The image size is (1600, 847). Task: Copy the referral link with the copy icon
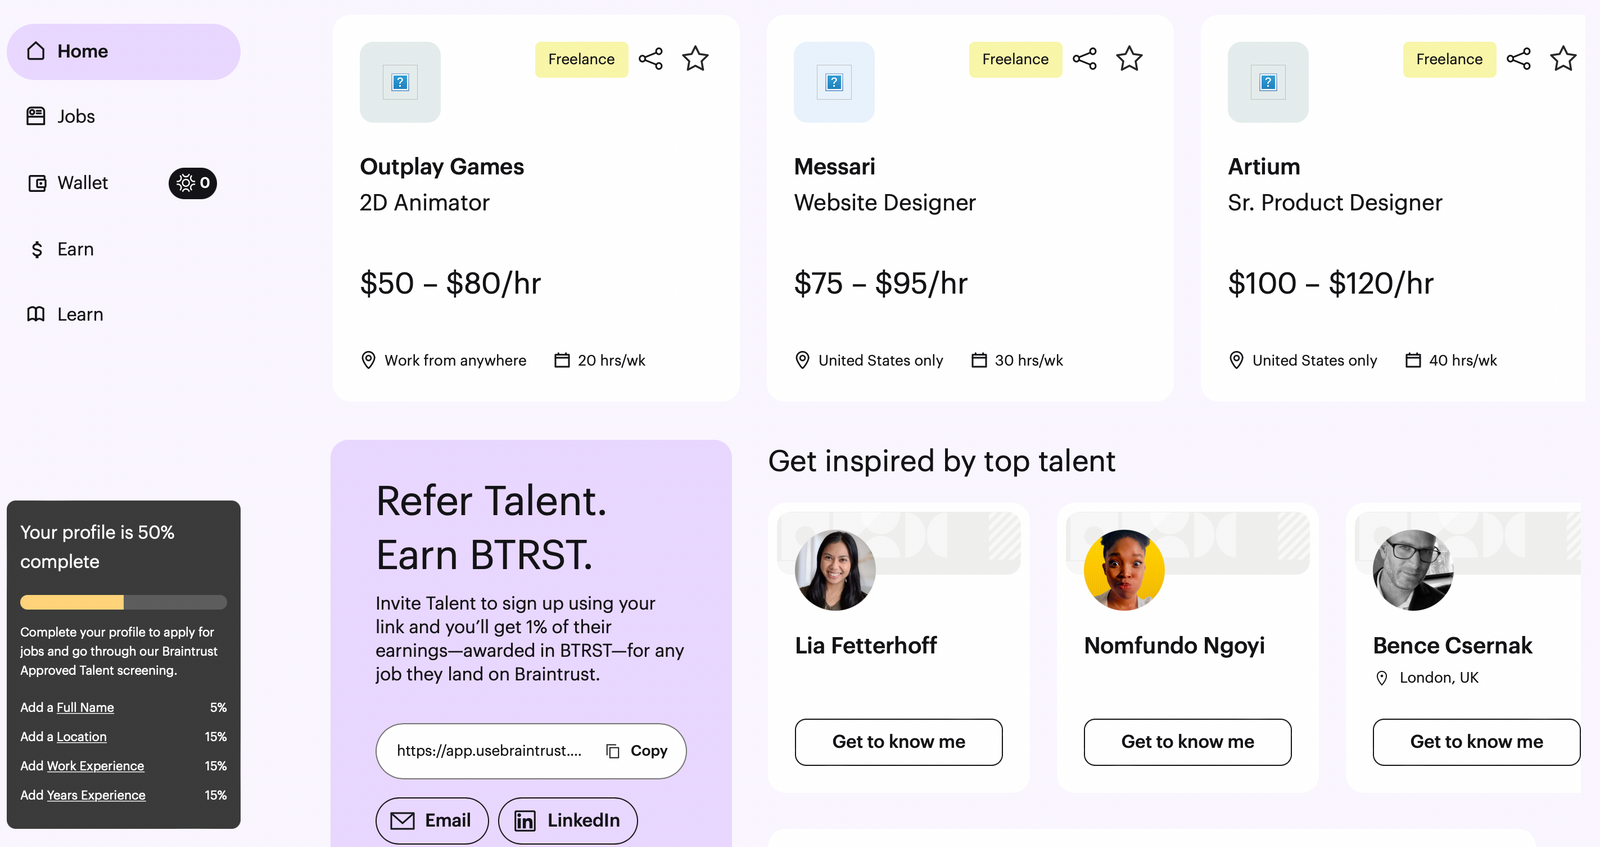[613, 751]
